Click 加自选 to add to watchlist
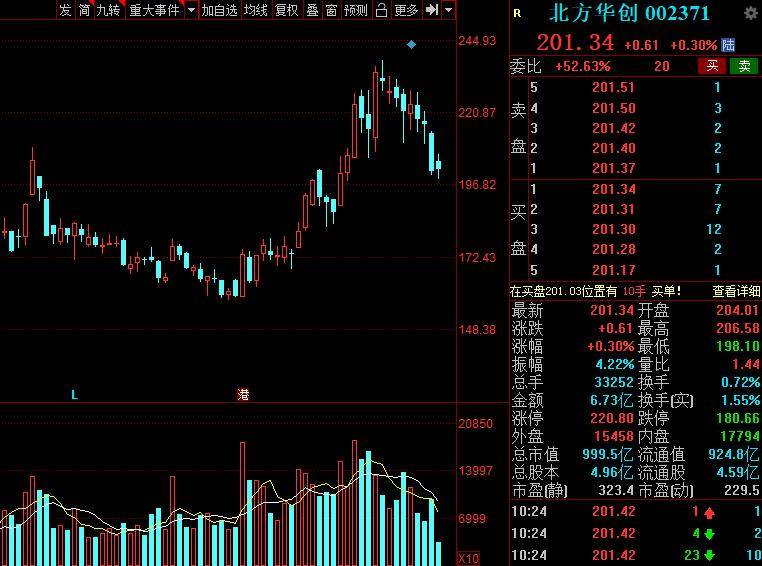 click(219, 10)
